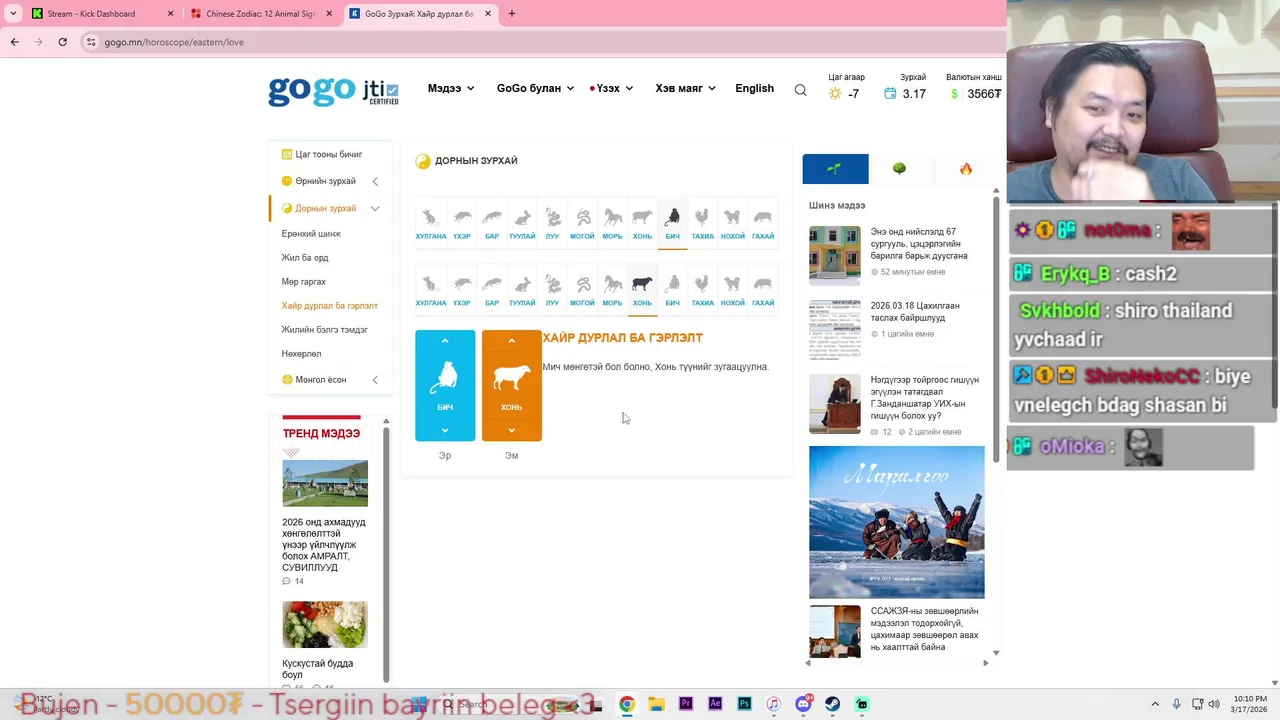This screenshot has height=720, width=1280.
Task: Step the blue Бич card up
Action: (445, 341)
